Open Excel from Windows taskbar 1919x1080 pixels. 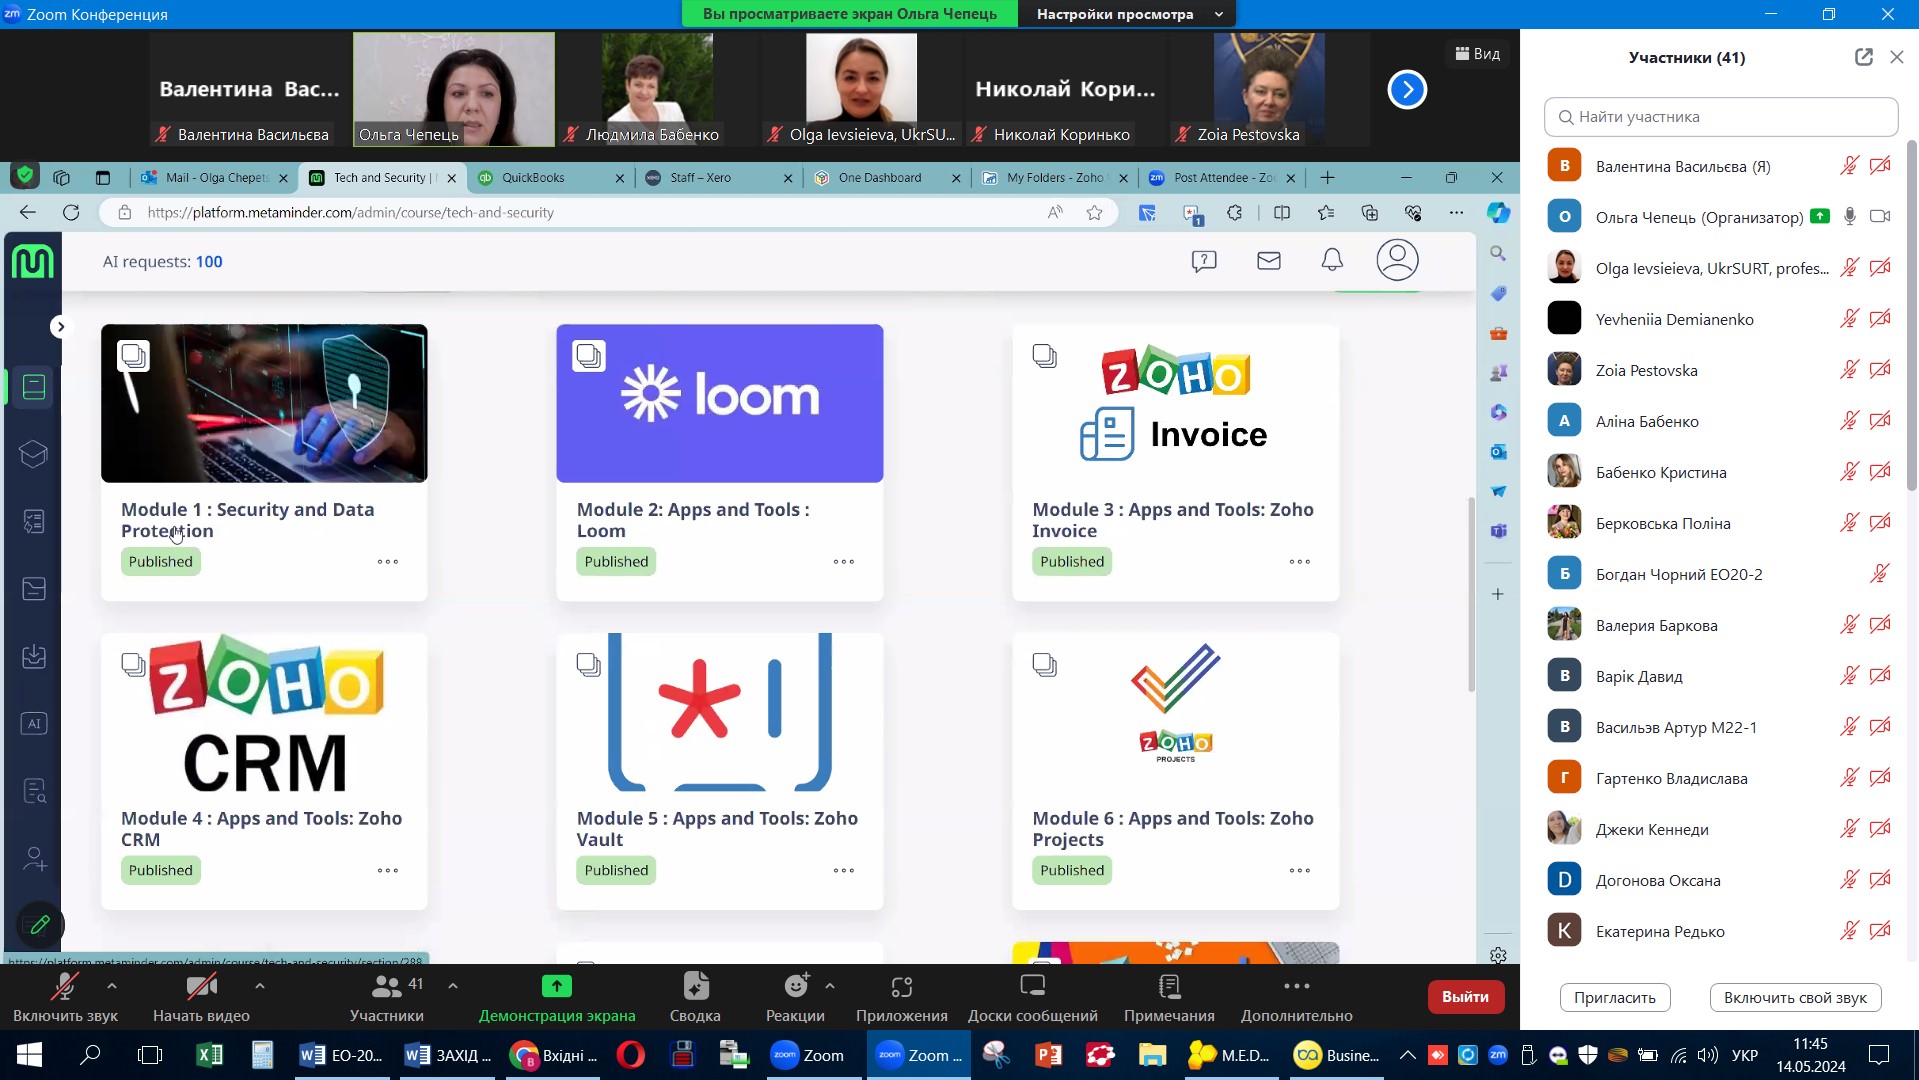click(x=209, y=1055)
